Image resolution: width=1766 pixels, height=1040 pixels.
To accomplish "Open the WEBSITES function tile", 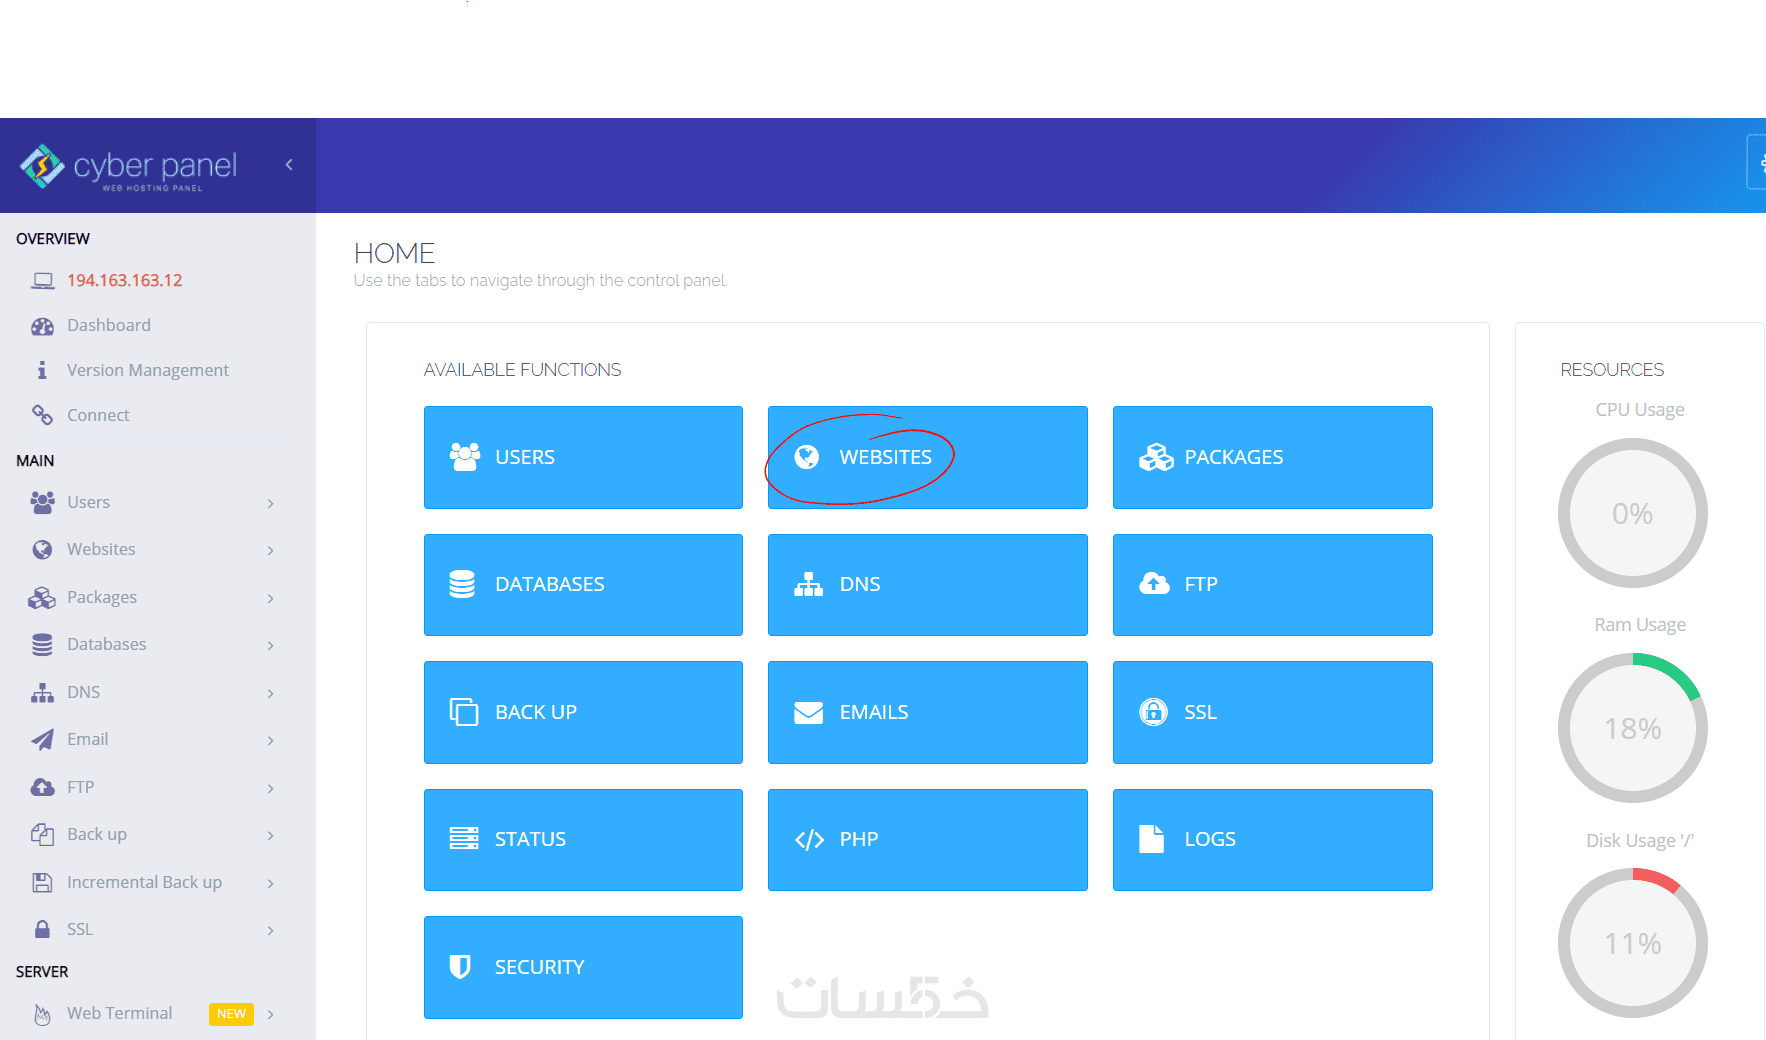I will (927, 457).
